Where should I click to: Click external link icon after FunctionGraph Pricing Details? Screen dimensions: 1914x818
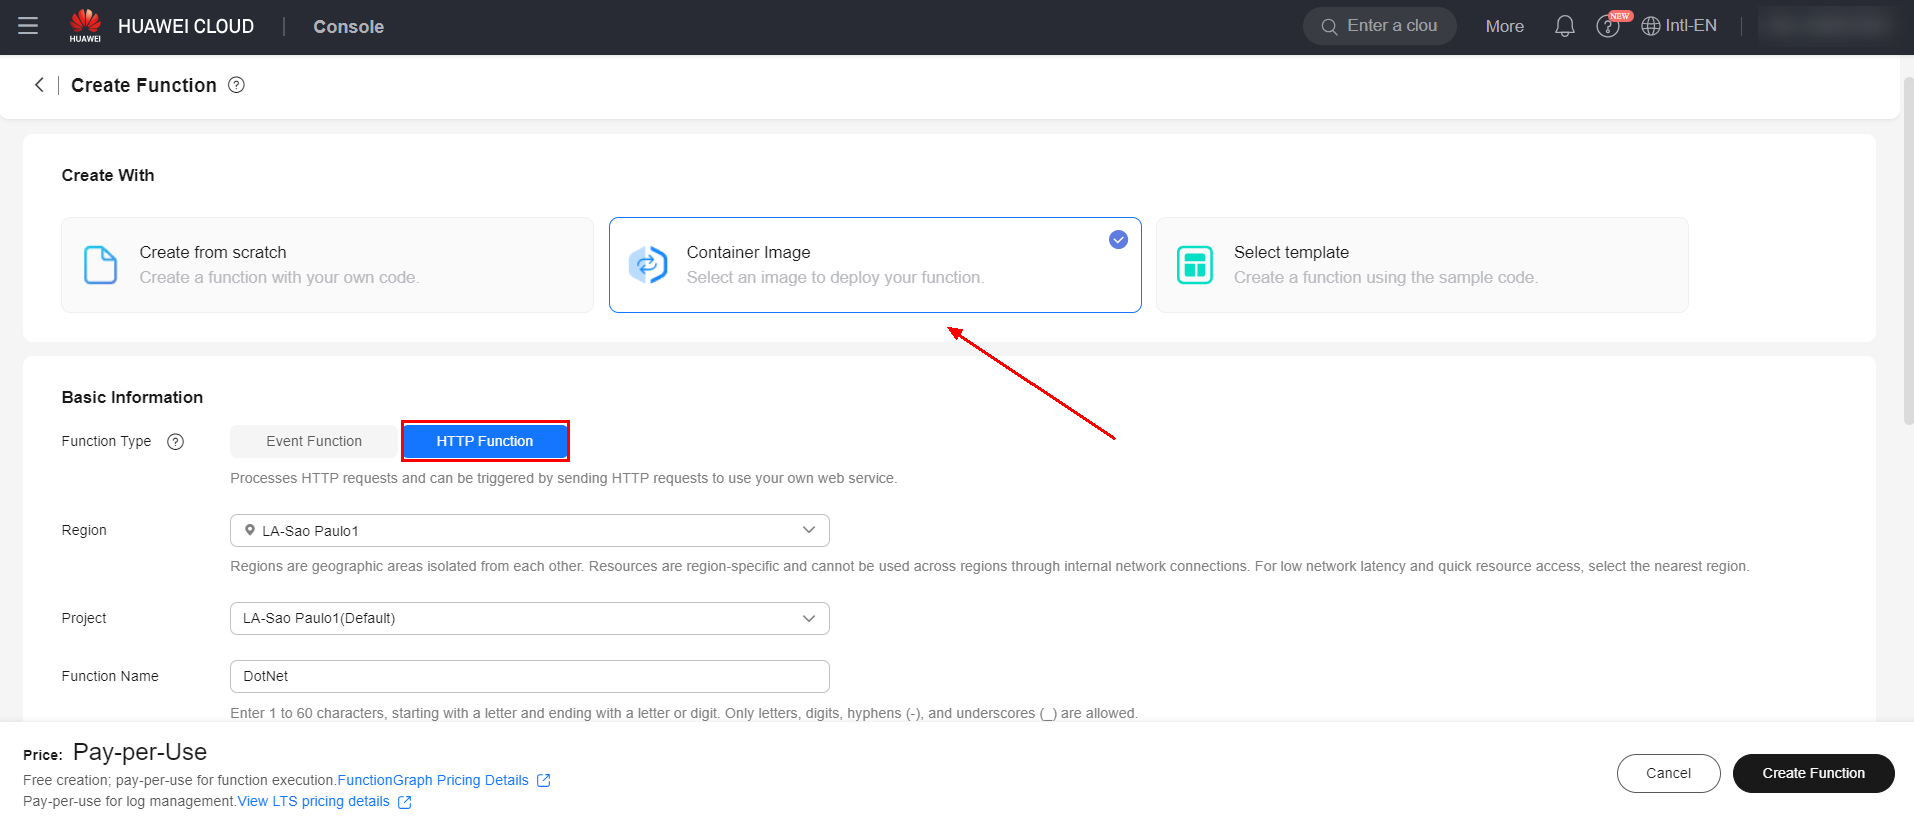[x=544, y=780]
